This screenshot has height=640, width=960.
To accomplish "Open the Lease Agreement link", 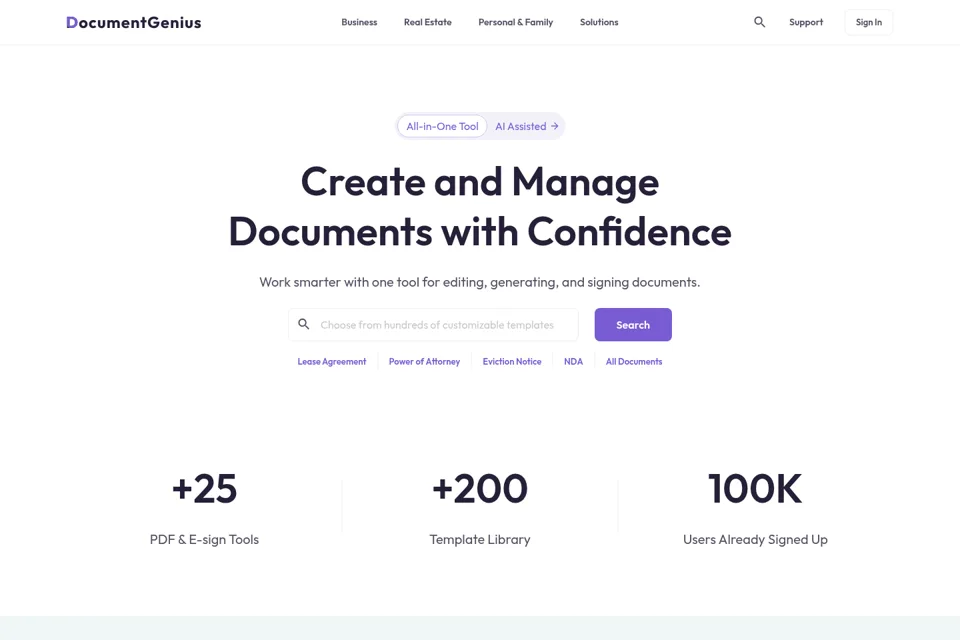I will 332,361.
